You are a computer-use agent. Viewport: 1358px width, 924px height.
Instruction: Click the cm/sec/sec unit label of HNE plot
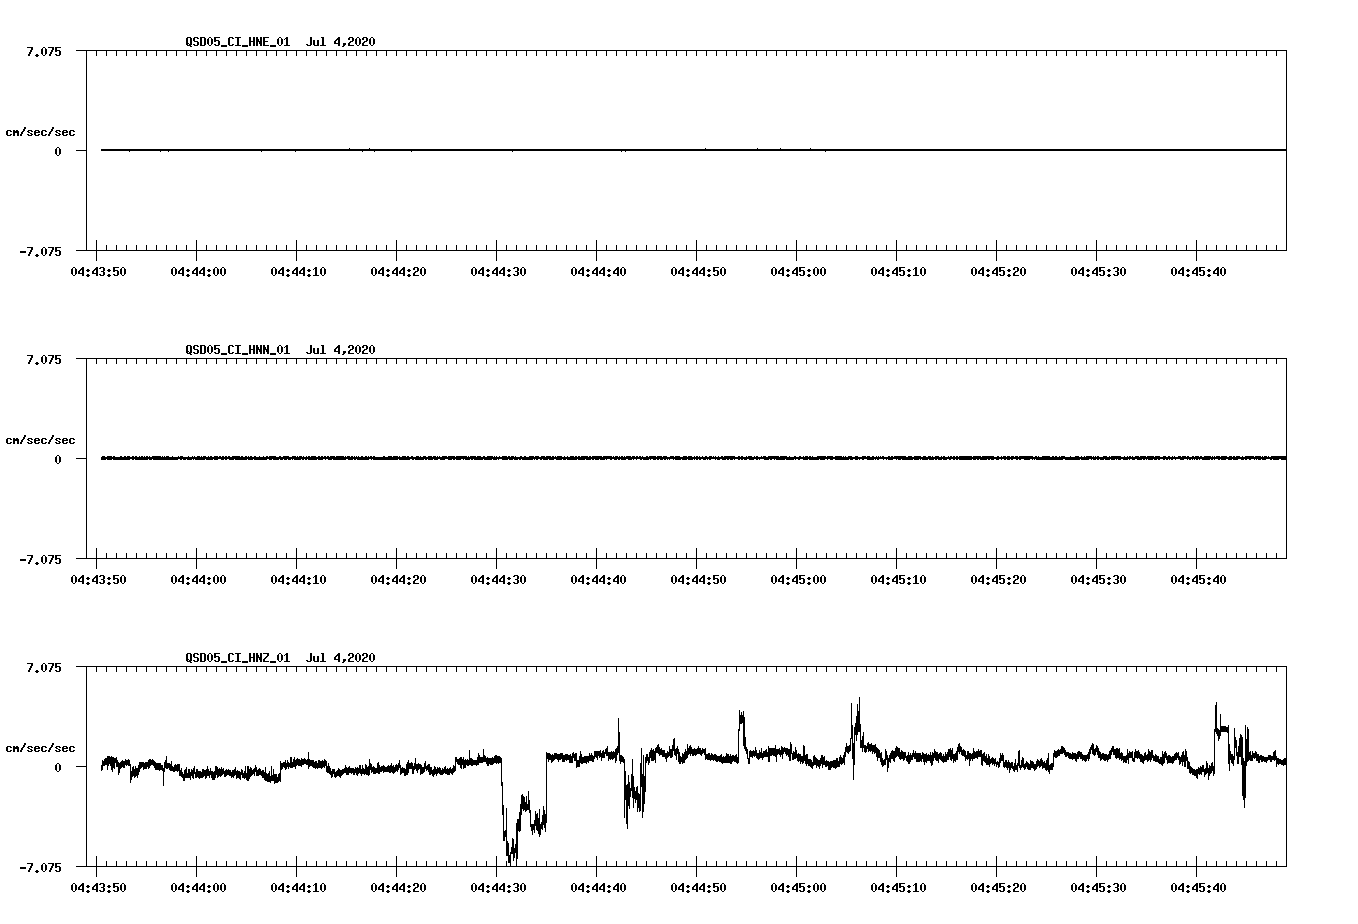click(x=40, y=132)
